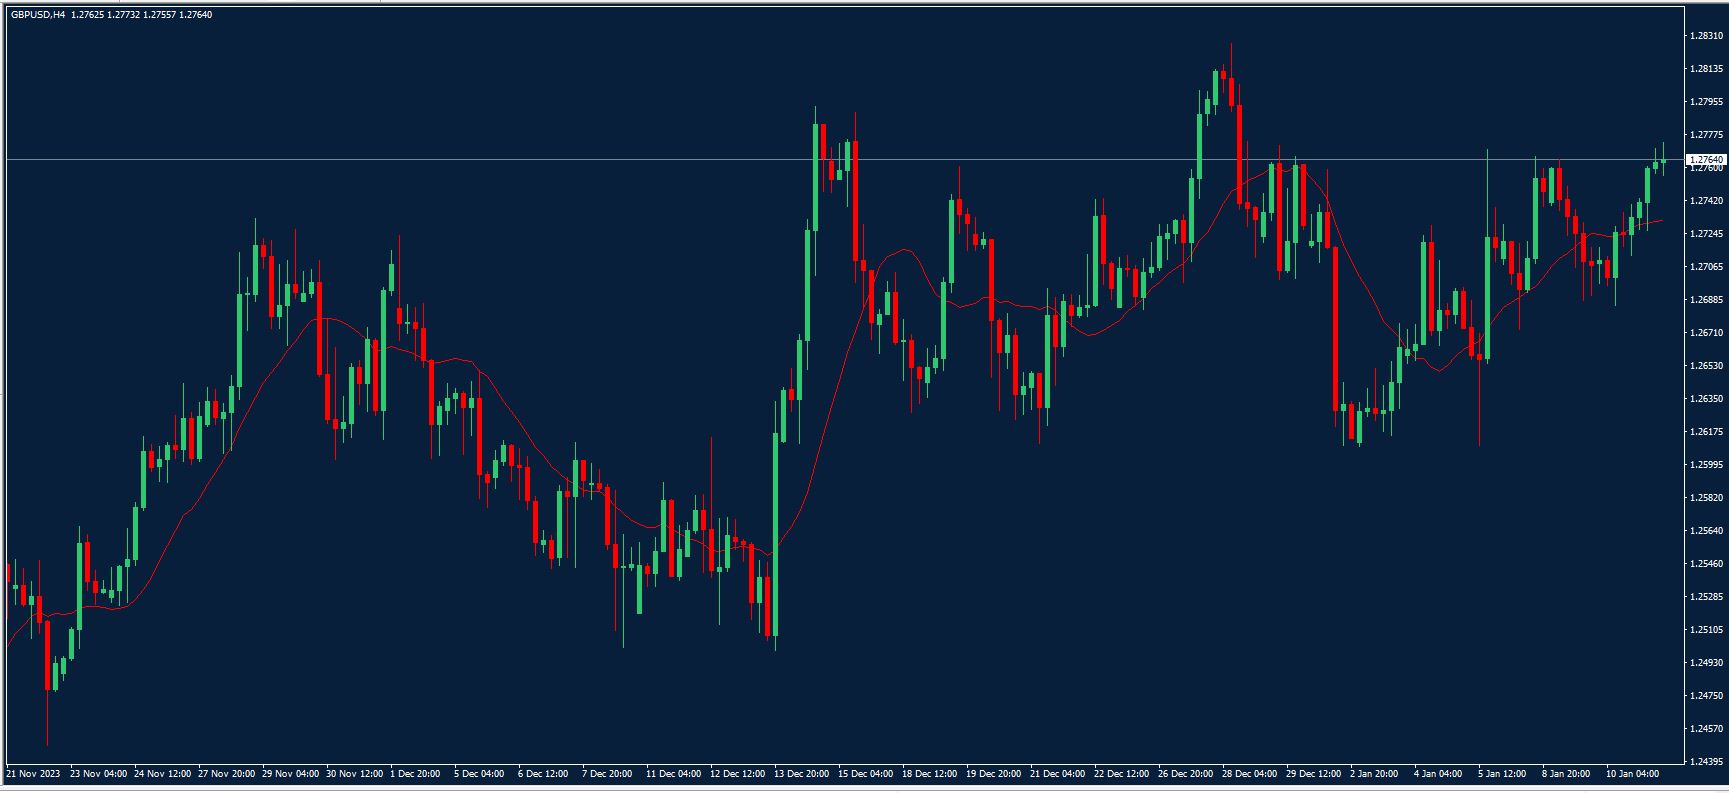
Task: Click the 1.25105 price axis label
Action: 1706,630
